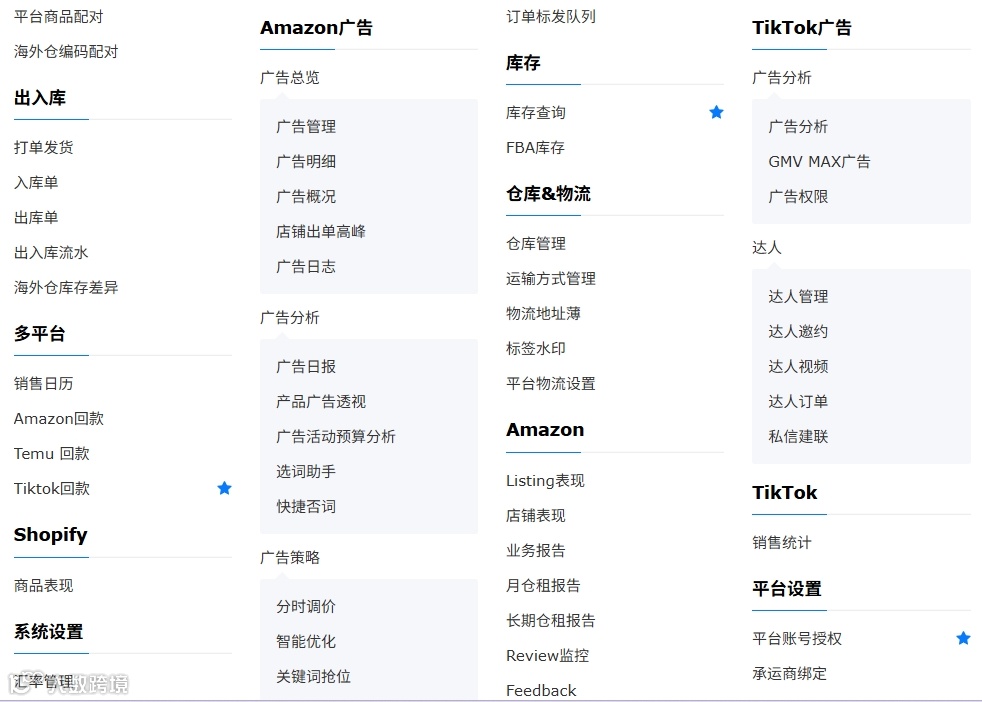
Task: Open 仓库管理 under 仓库&物流
Action: pos(535,244)
